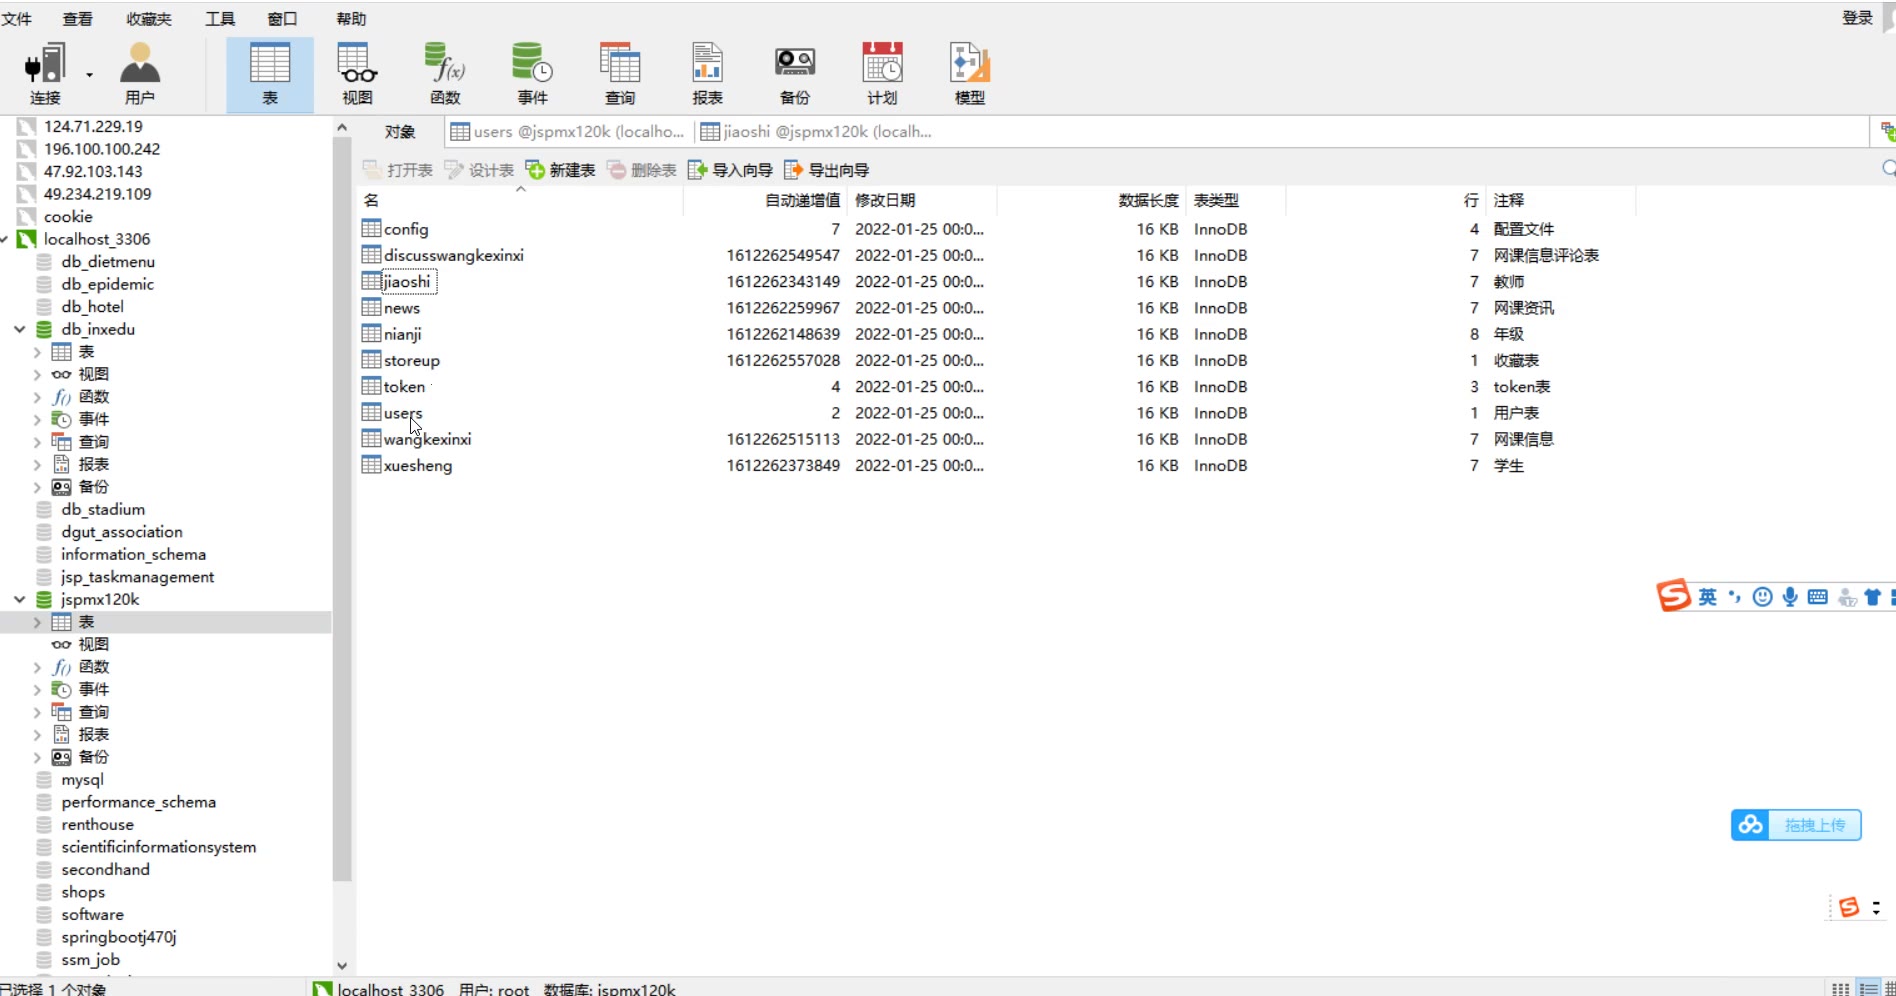Open the 计划 schedule toolbar icon
The image size is (1896, 996).
point(882,74)
